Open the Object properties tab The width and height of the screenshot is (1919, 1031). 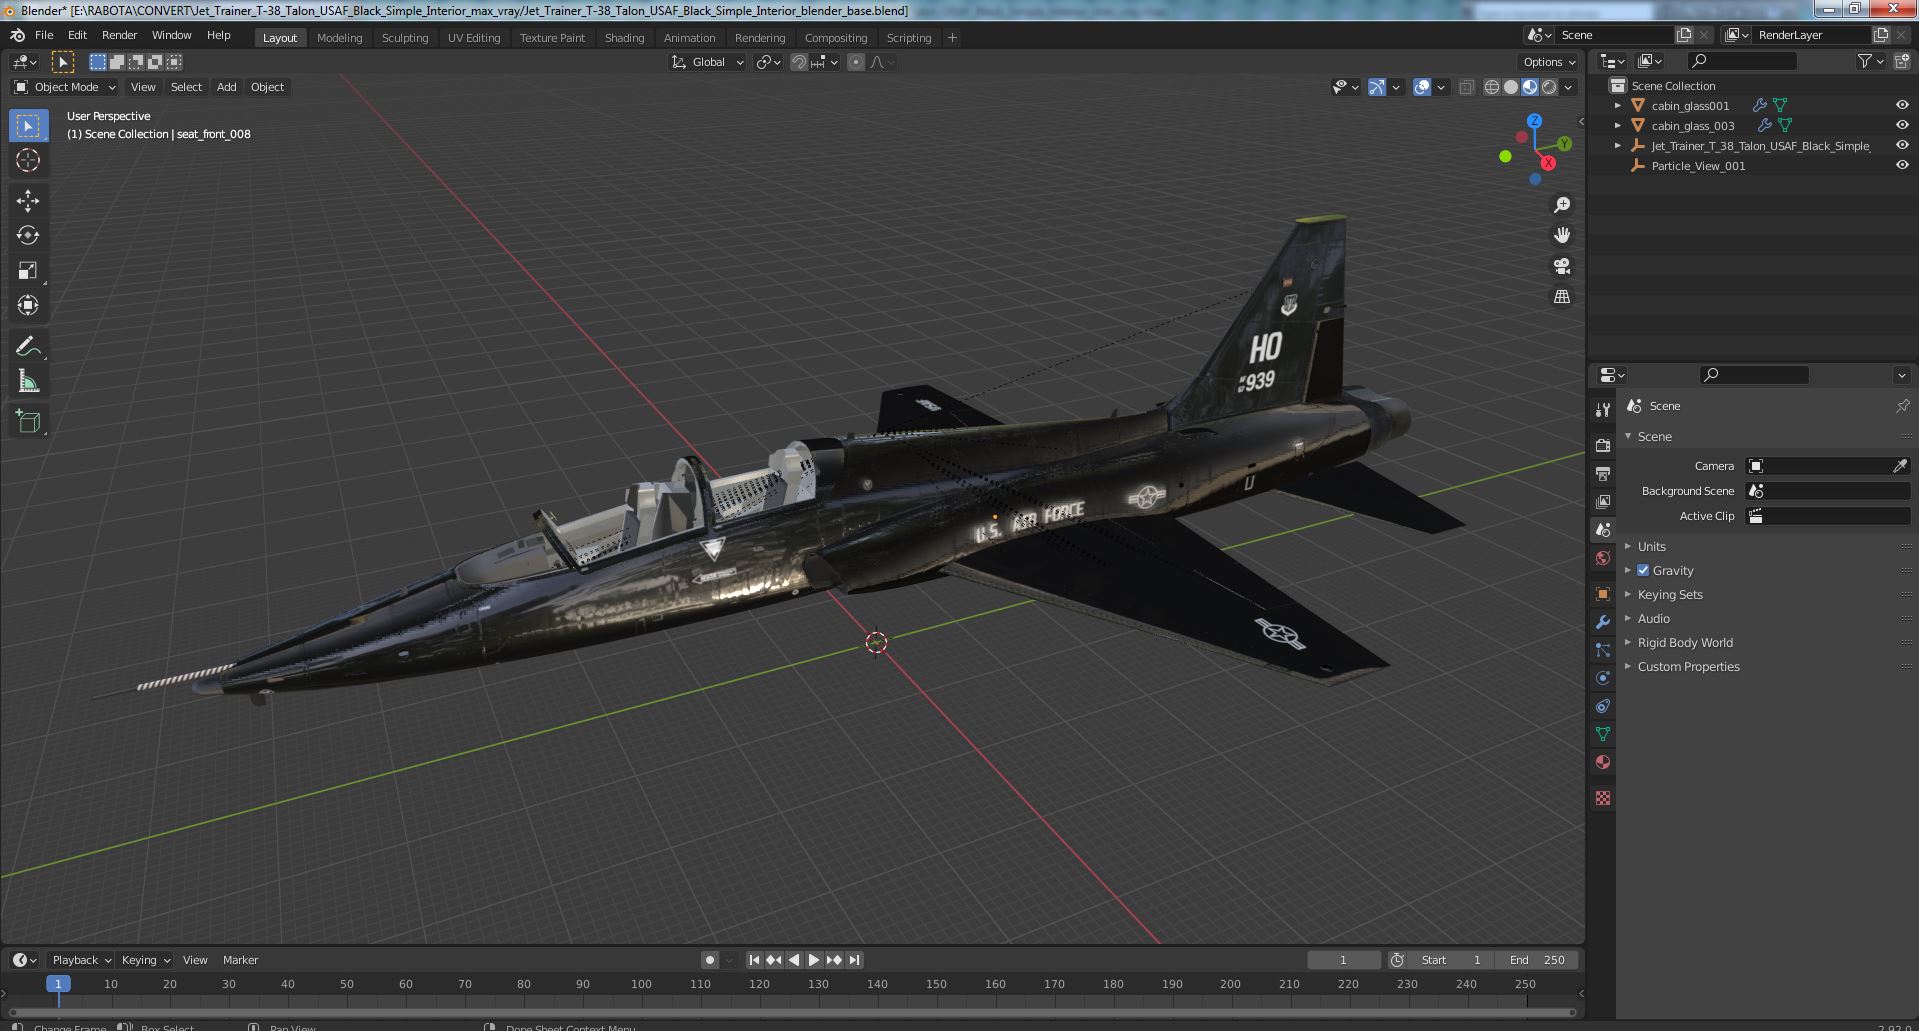click(x=1603, y=594)
